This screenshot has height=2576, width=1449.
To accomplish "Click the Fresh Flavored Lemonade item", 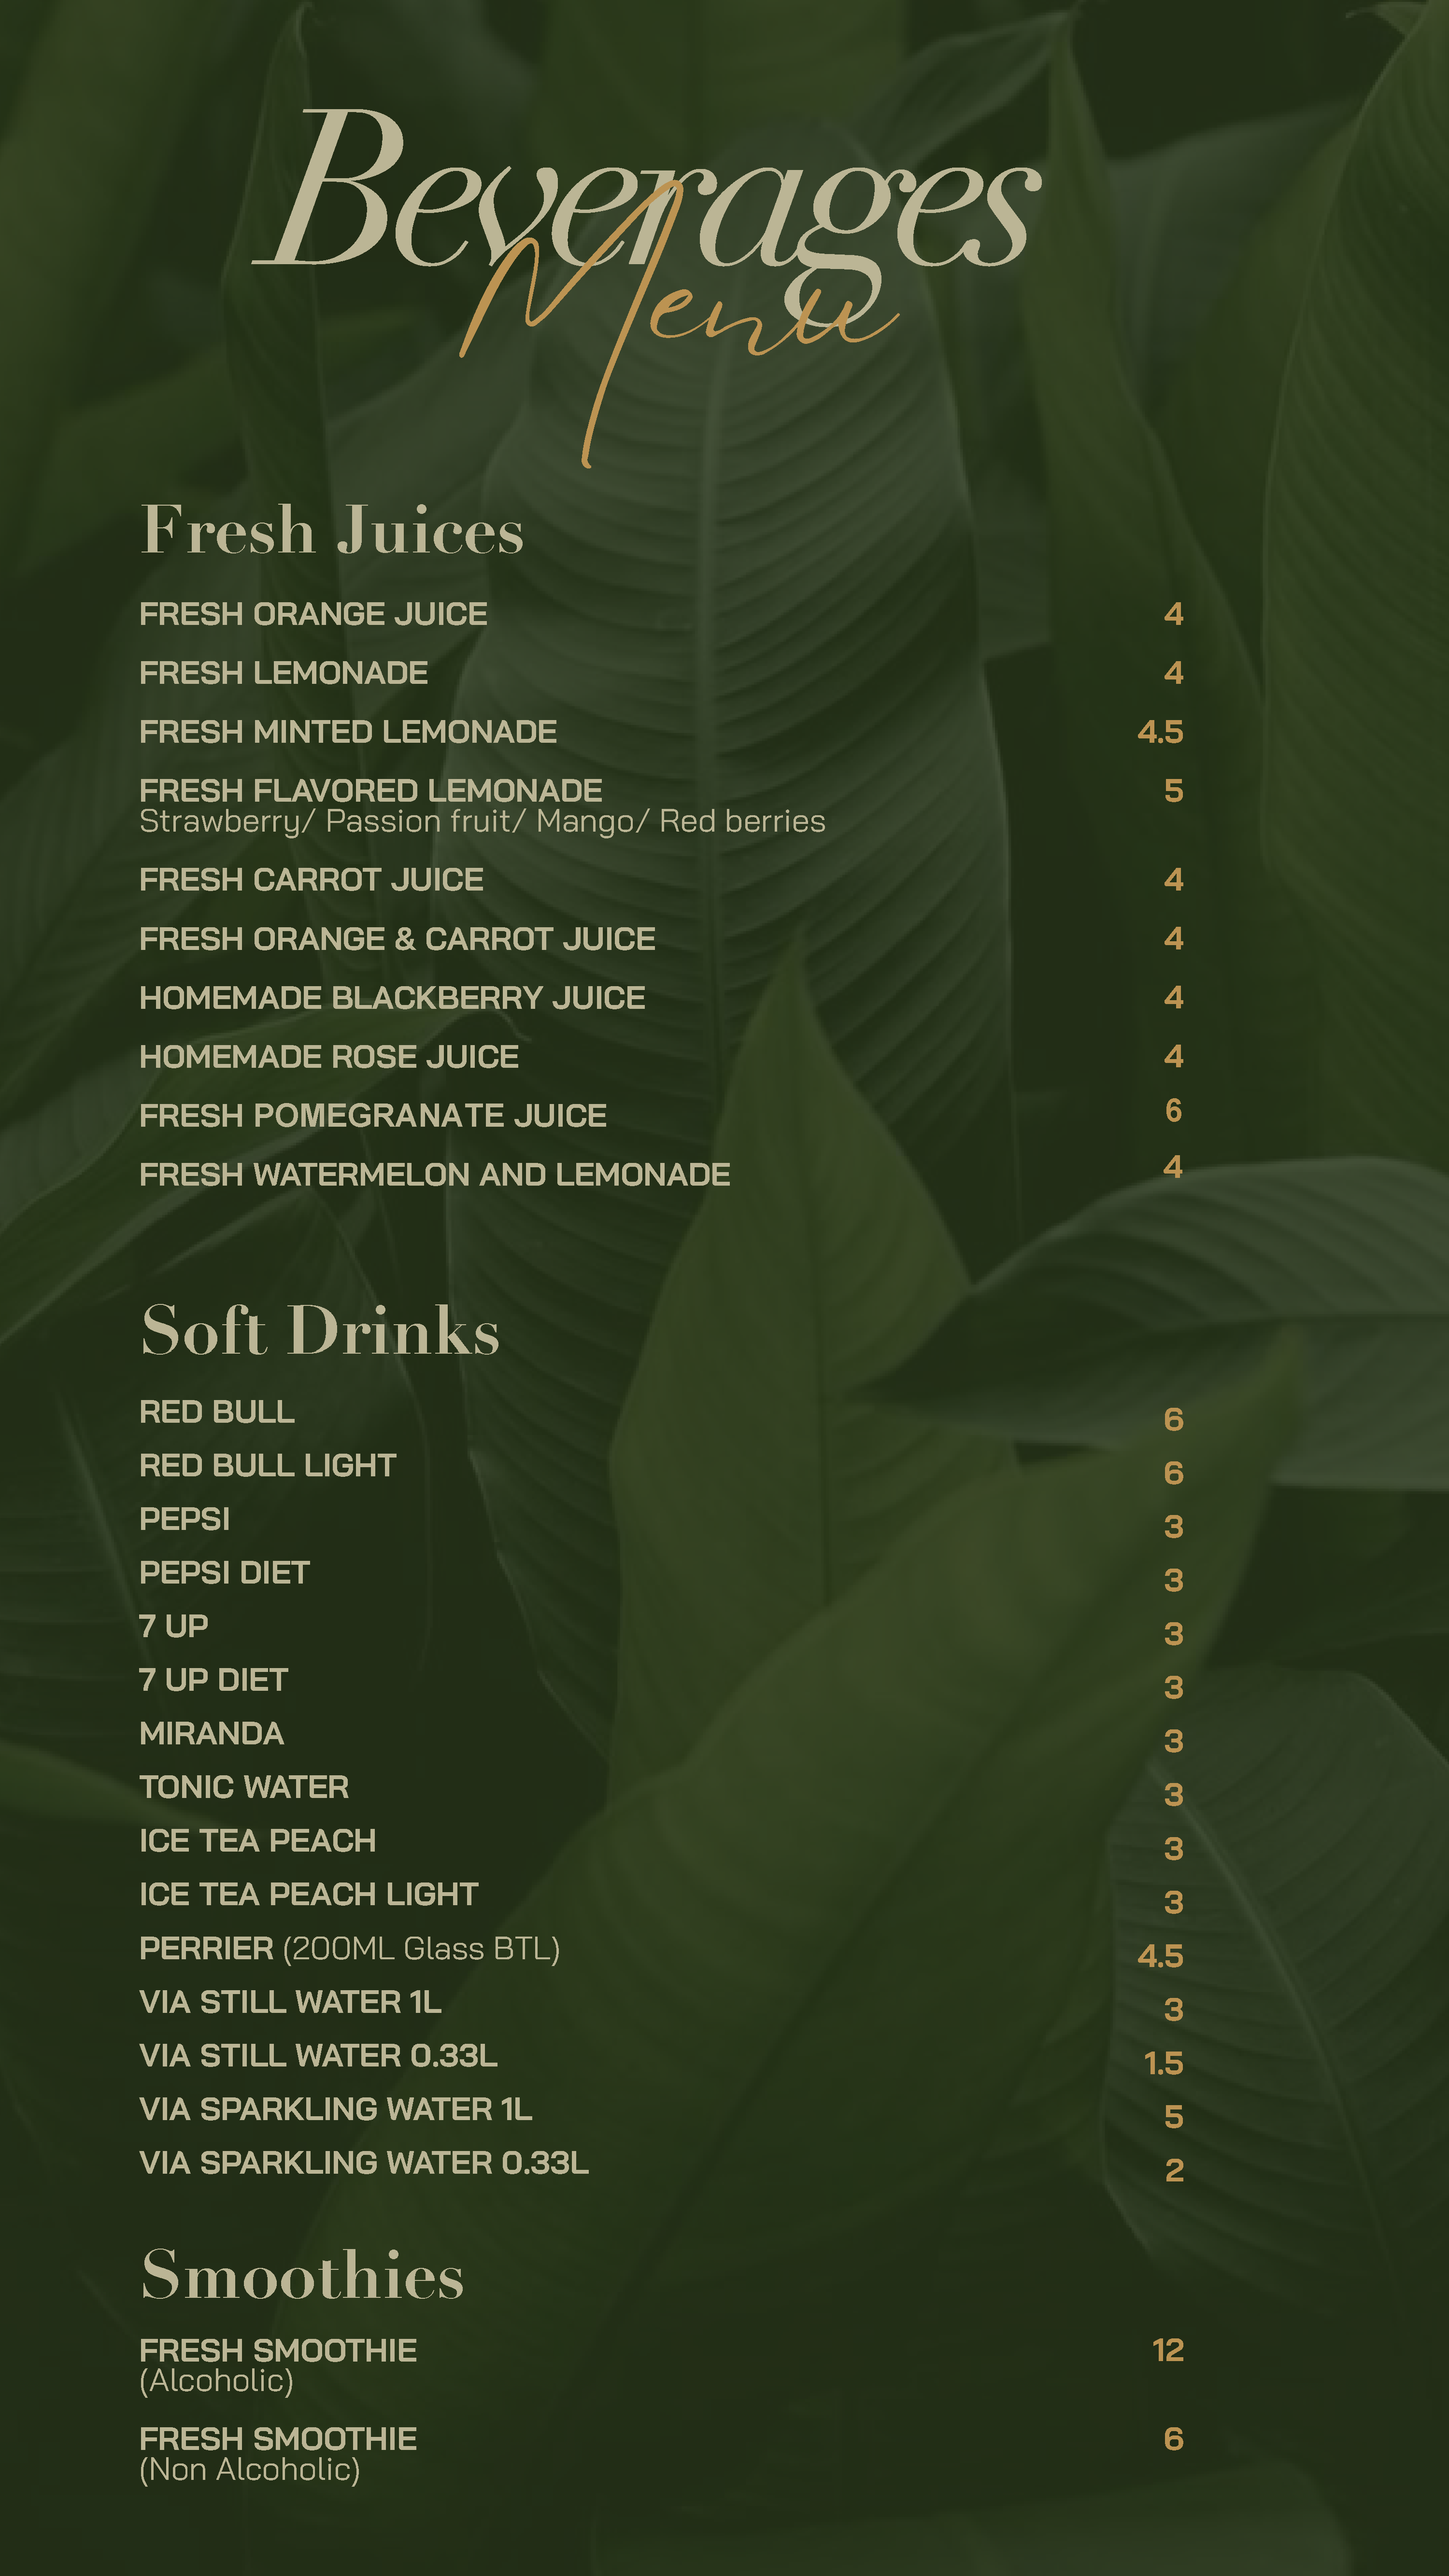I will [x=371, y=790].
